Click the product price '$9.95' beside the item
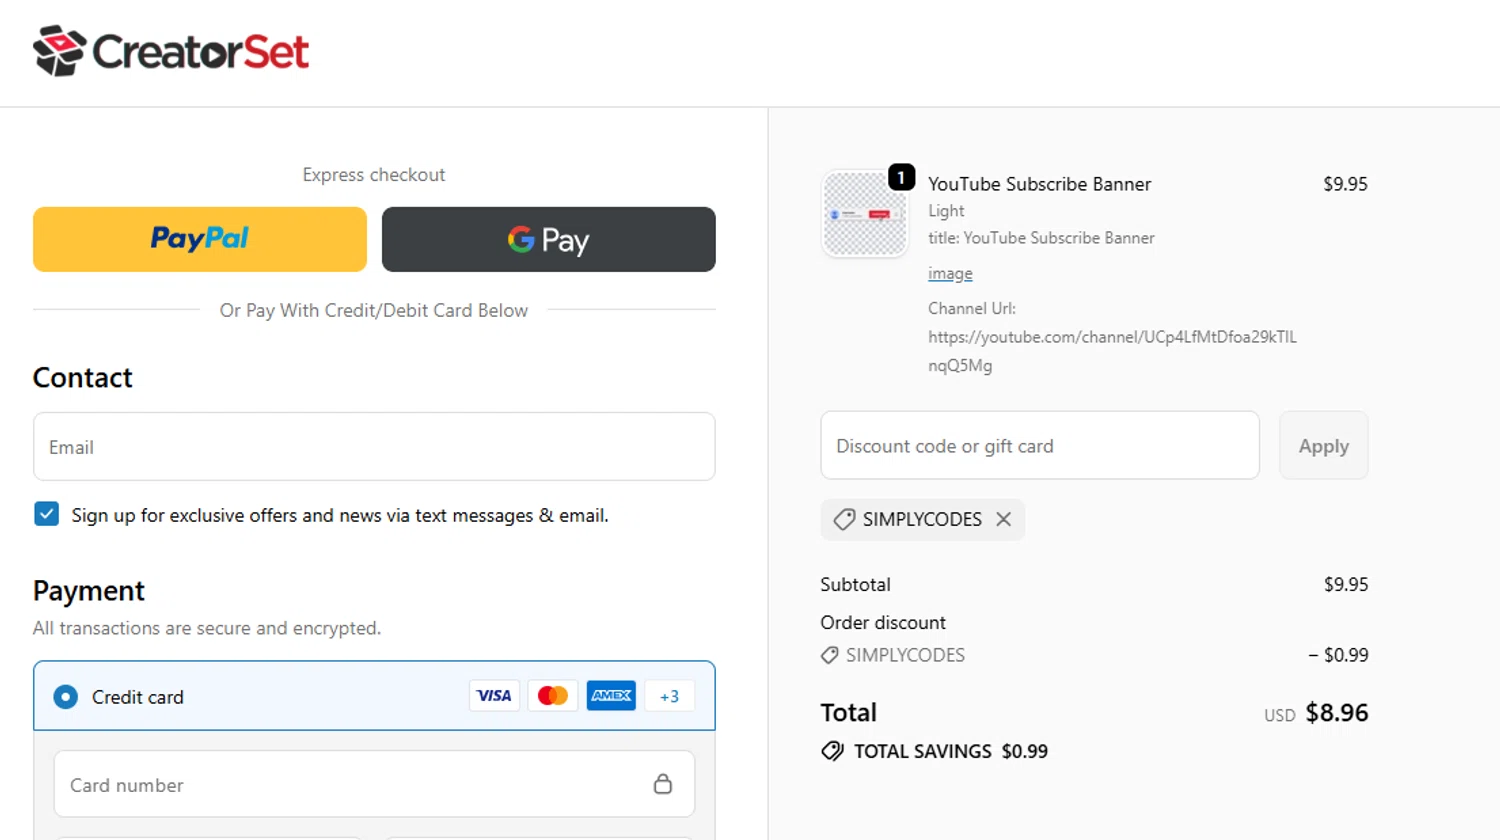1500x840 pixels. [x=1345, y=184]
